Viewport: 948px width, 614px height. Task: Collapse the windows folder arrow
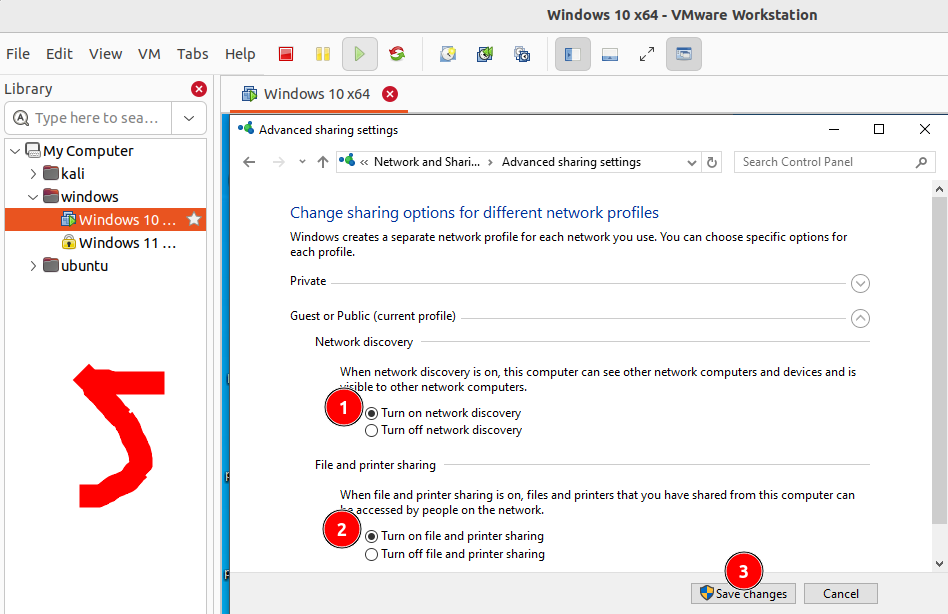tap(33, 197)
